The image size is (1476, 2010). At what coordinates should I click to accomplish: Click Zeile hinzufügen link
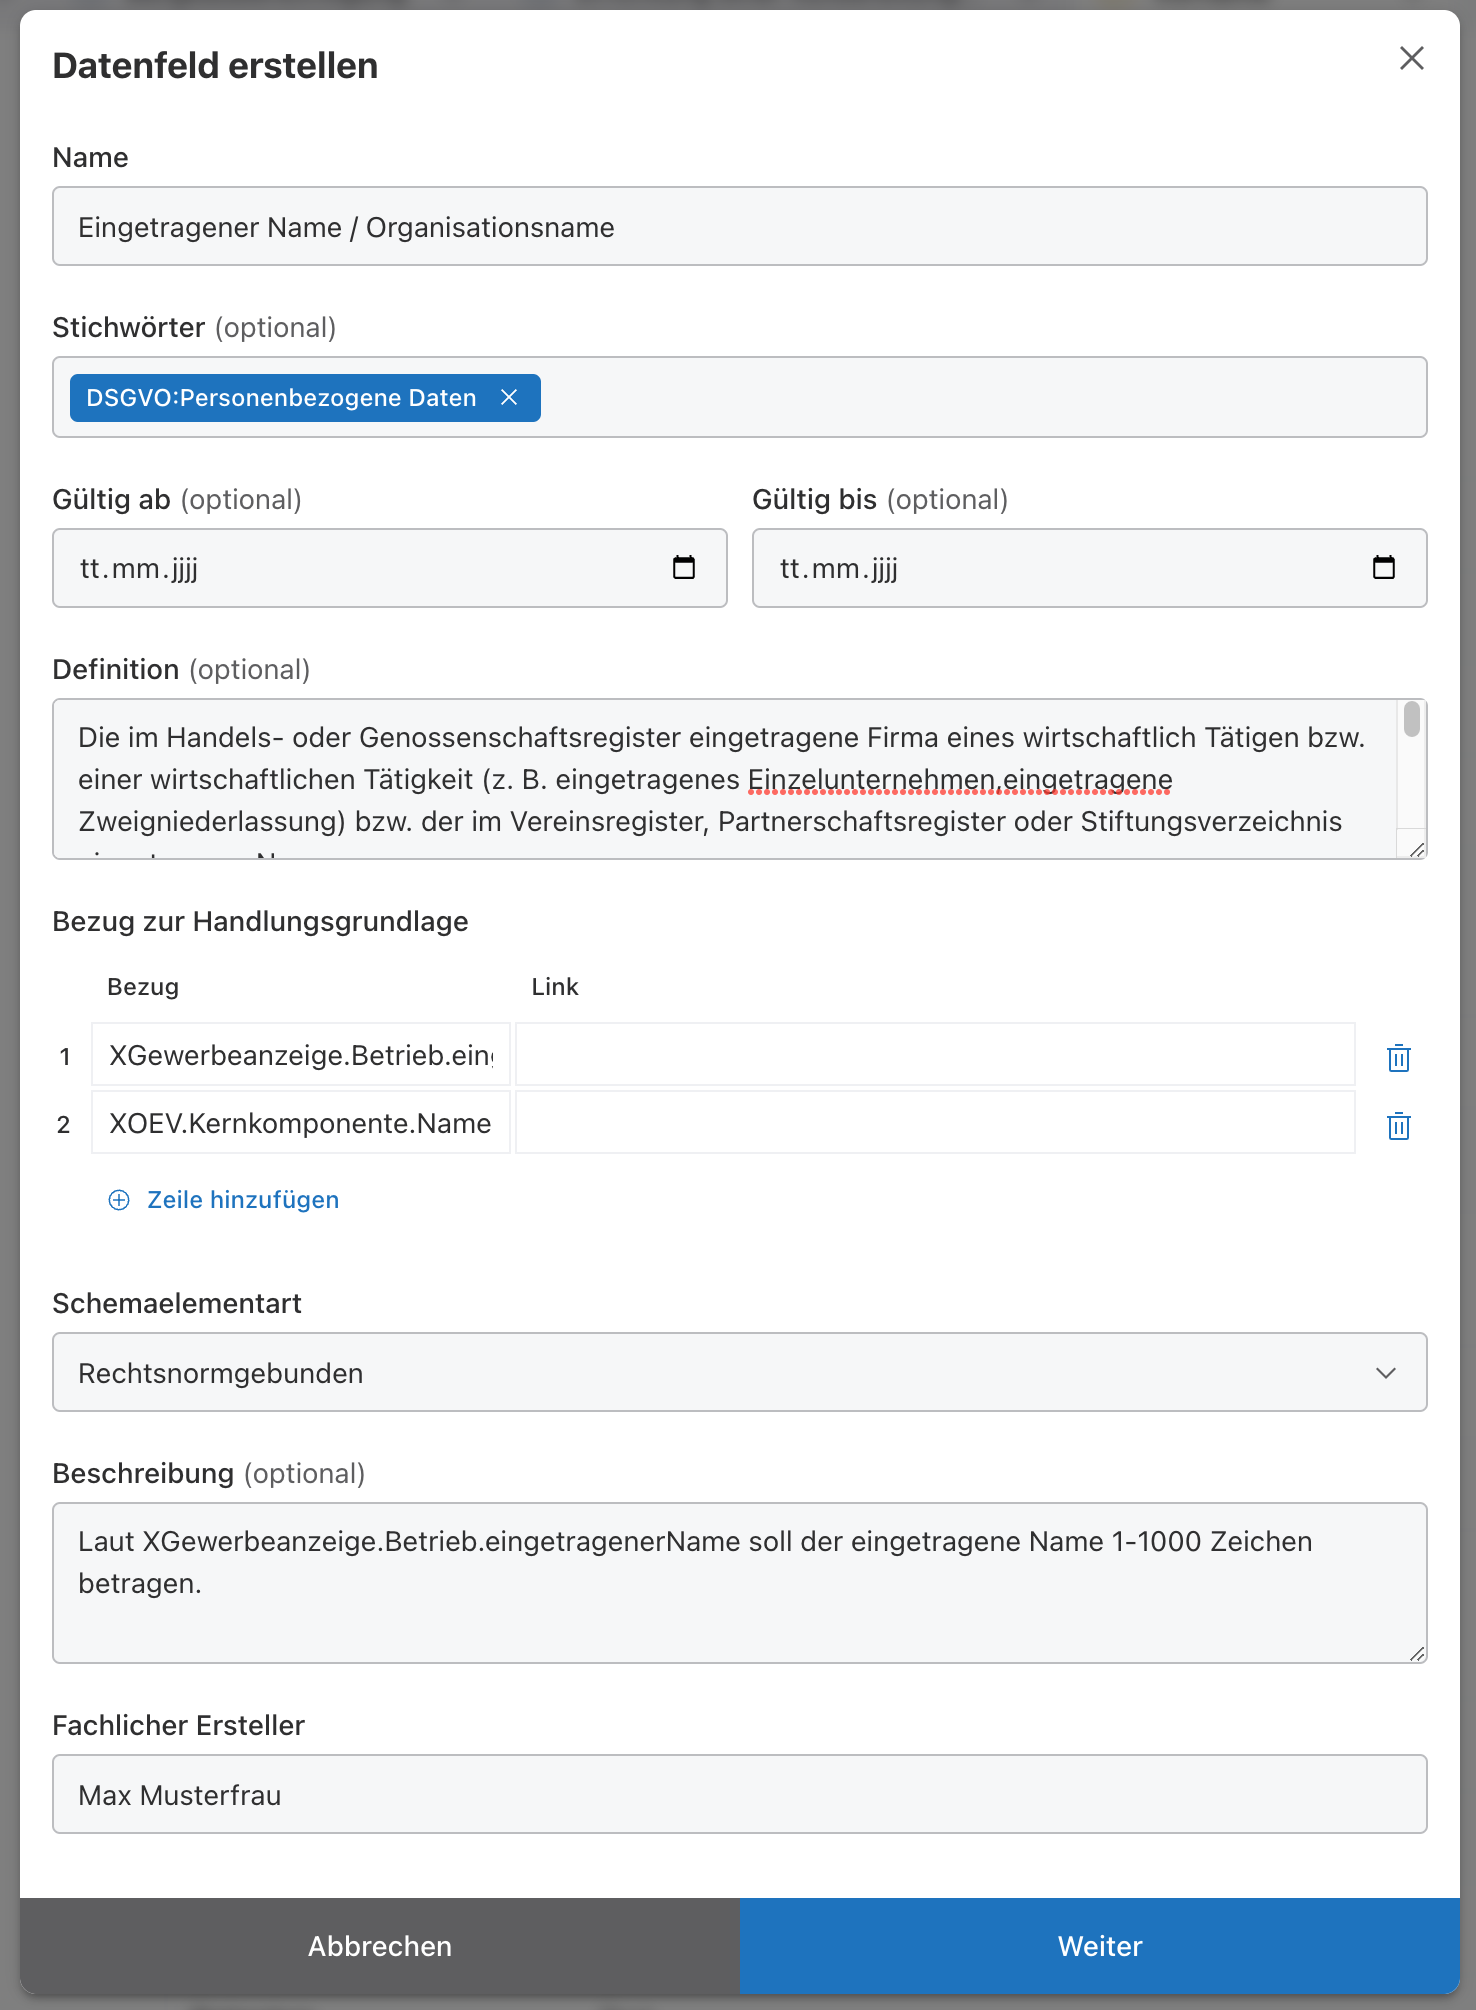pyautogui.click(x=243, y=1200)
